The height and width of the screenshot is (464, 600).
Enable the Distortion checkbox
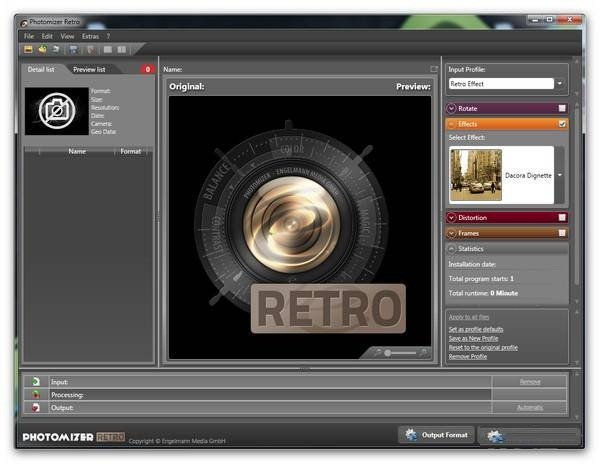coord(562,217)
